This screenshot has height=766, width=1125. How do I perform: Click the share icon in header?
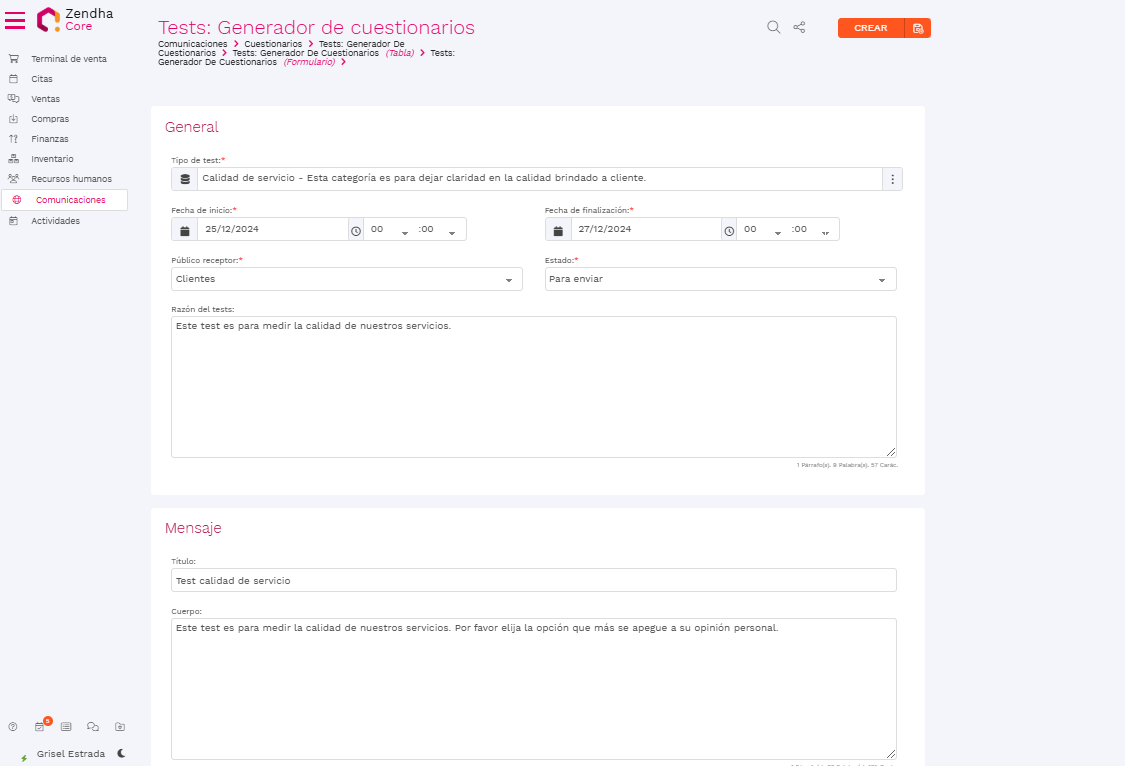799,28
